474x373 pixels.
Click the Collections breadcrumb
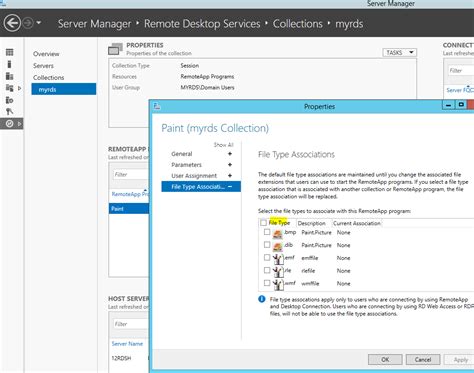point(298,24)
